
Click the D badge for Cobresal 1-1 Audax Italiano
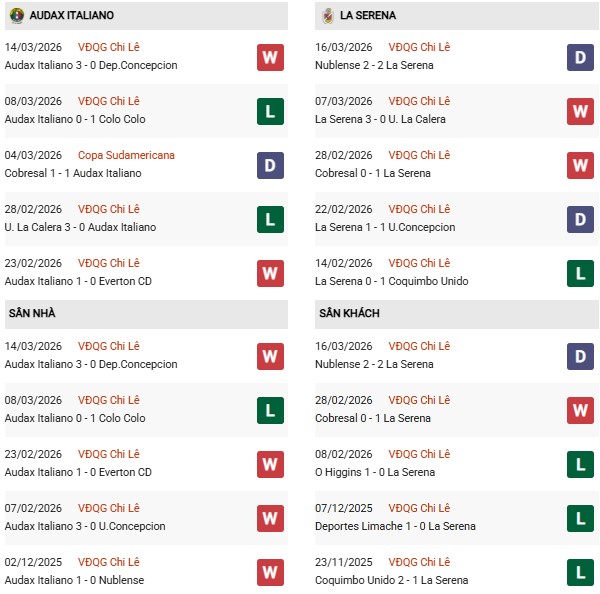coord(270,165)
